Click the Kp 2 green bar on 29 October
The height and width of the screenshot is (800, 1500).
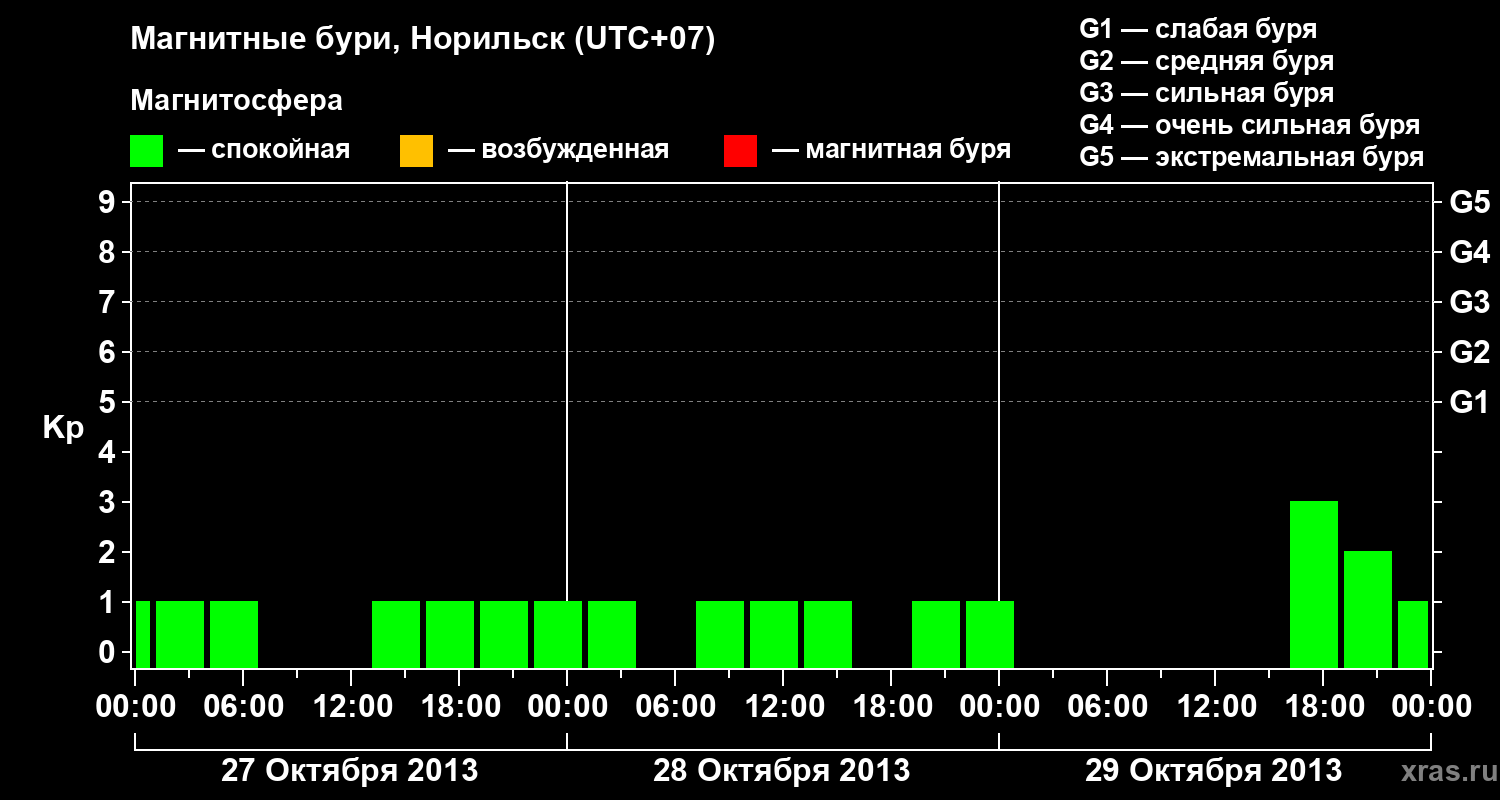tap(1368, 609)
